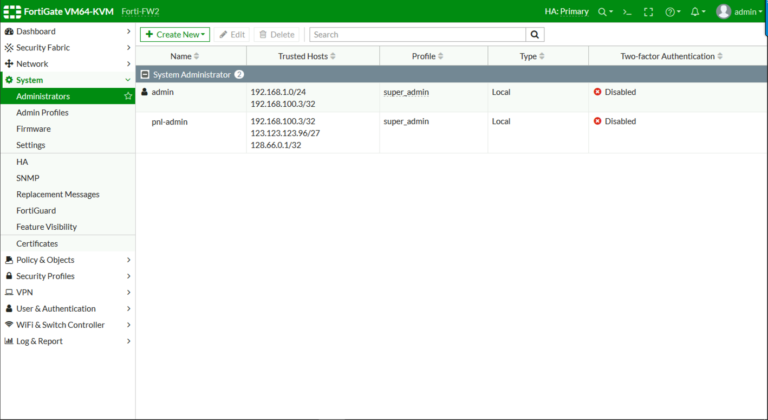Click trusted host 192.168.1.0/24

click(x=278, y=92)
